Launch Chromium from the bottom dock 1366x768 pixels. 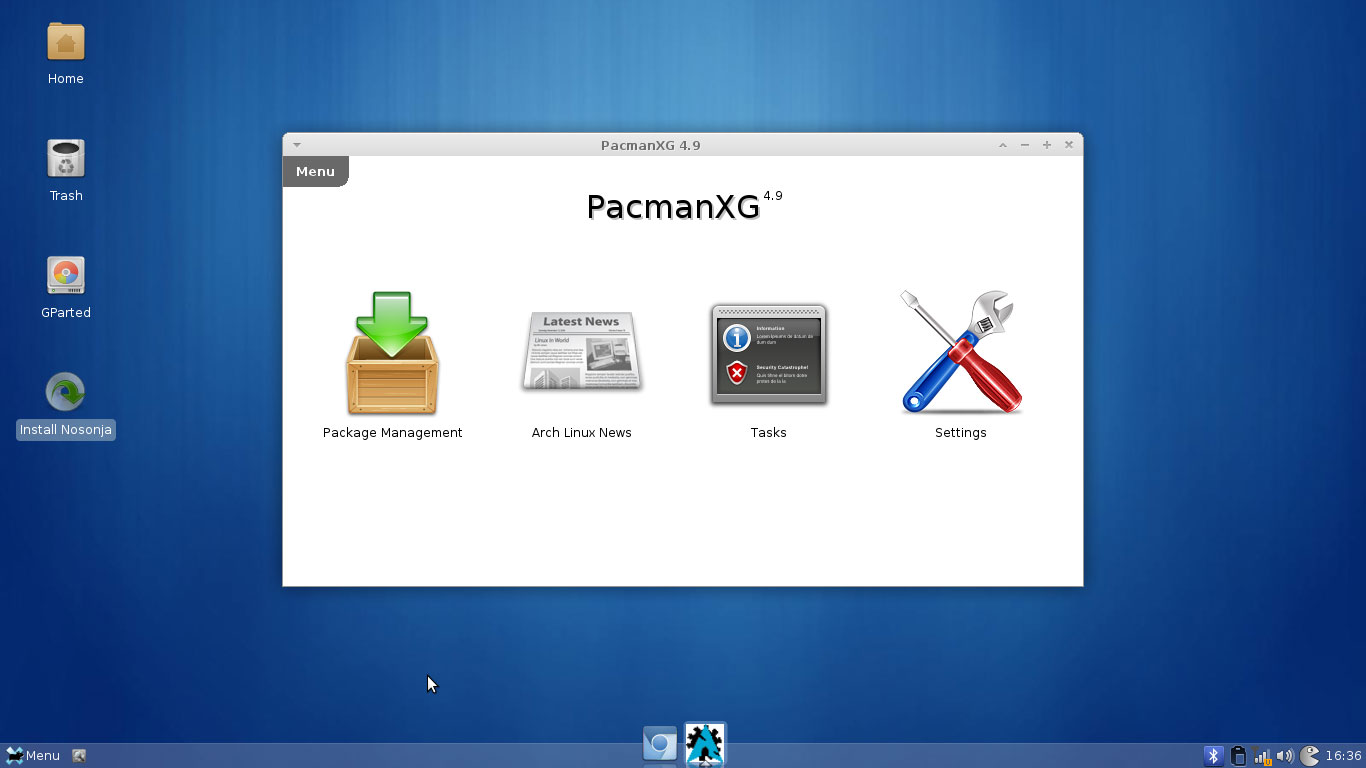pyautogui.click(x=660, y=744)
